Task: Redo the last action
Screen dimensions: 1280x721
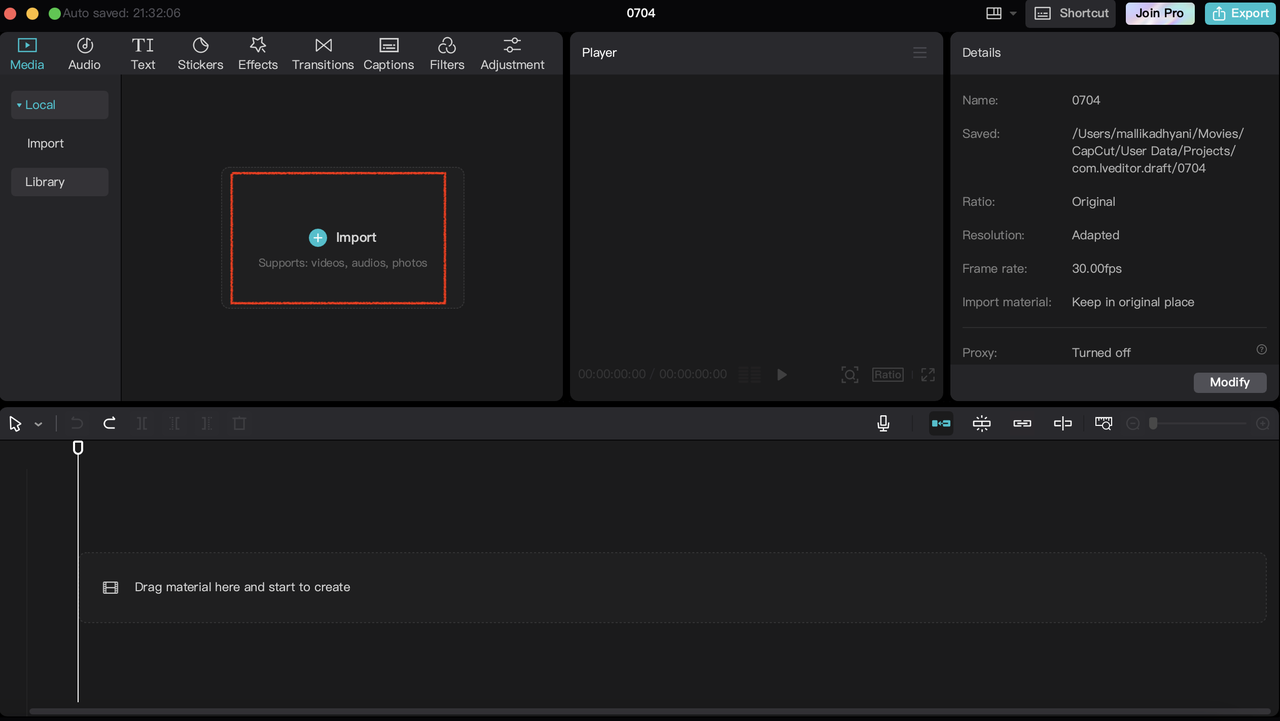Action: 109,423
